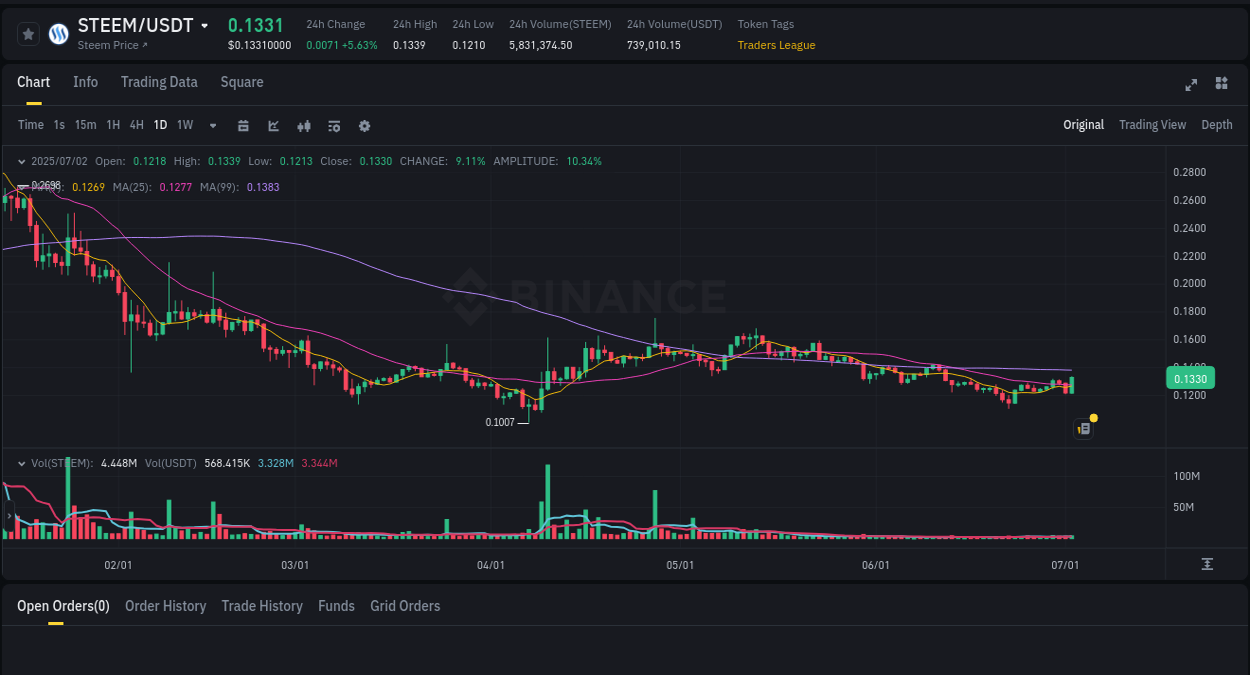This screenshot has width=1250, height=675.
Task: Open the date range calendar icon
Action: pyautogui.click(x=243, y=125)
